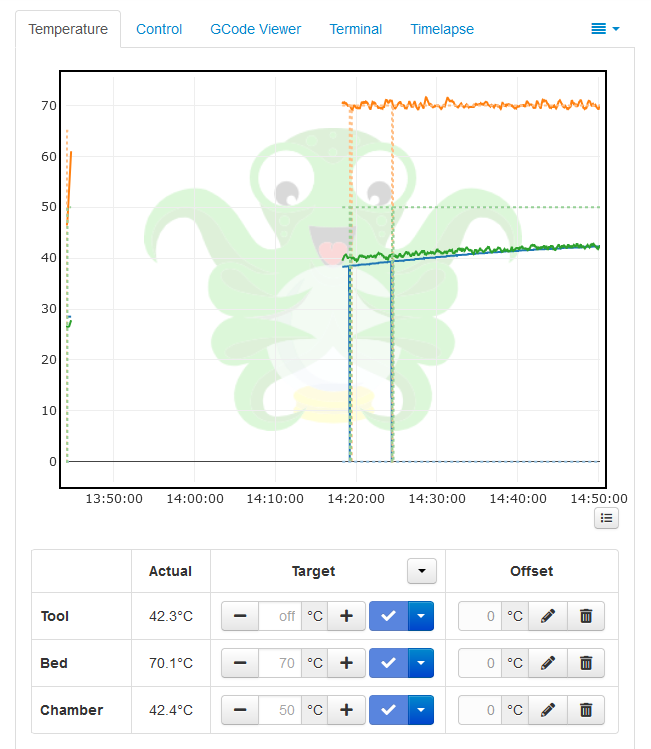Click the Tool row label
The image size is (651, 749).
pos(55,616)
